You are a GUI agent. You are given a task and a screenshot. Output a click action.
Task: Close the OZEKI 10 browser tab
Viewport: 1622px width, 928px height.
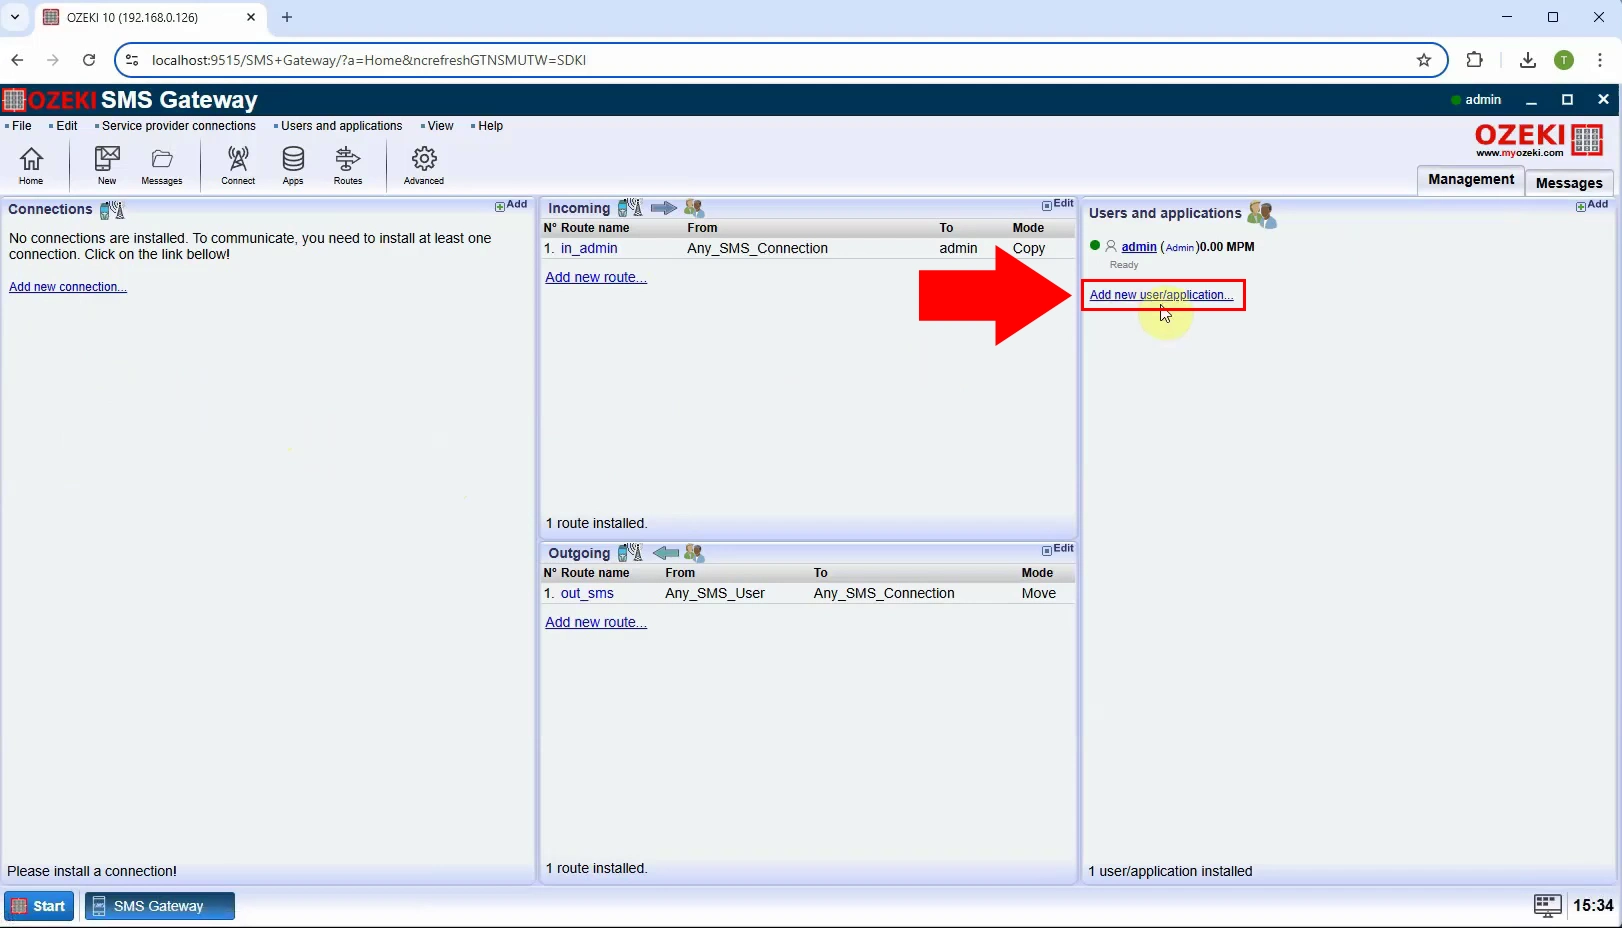[x=251, y=17]
